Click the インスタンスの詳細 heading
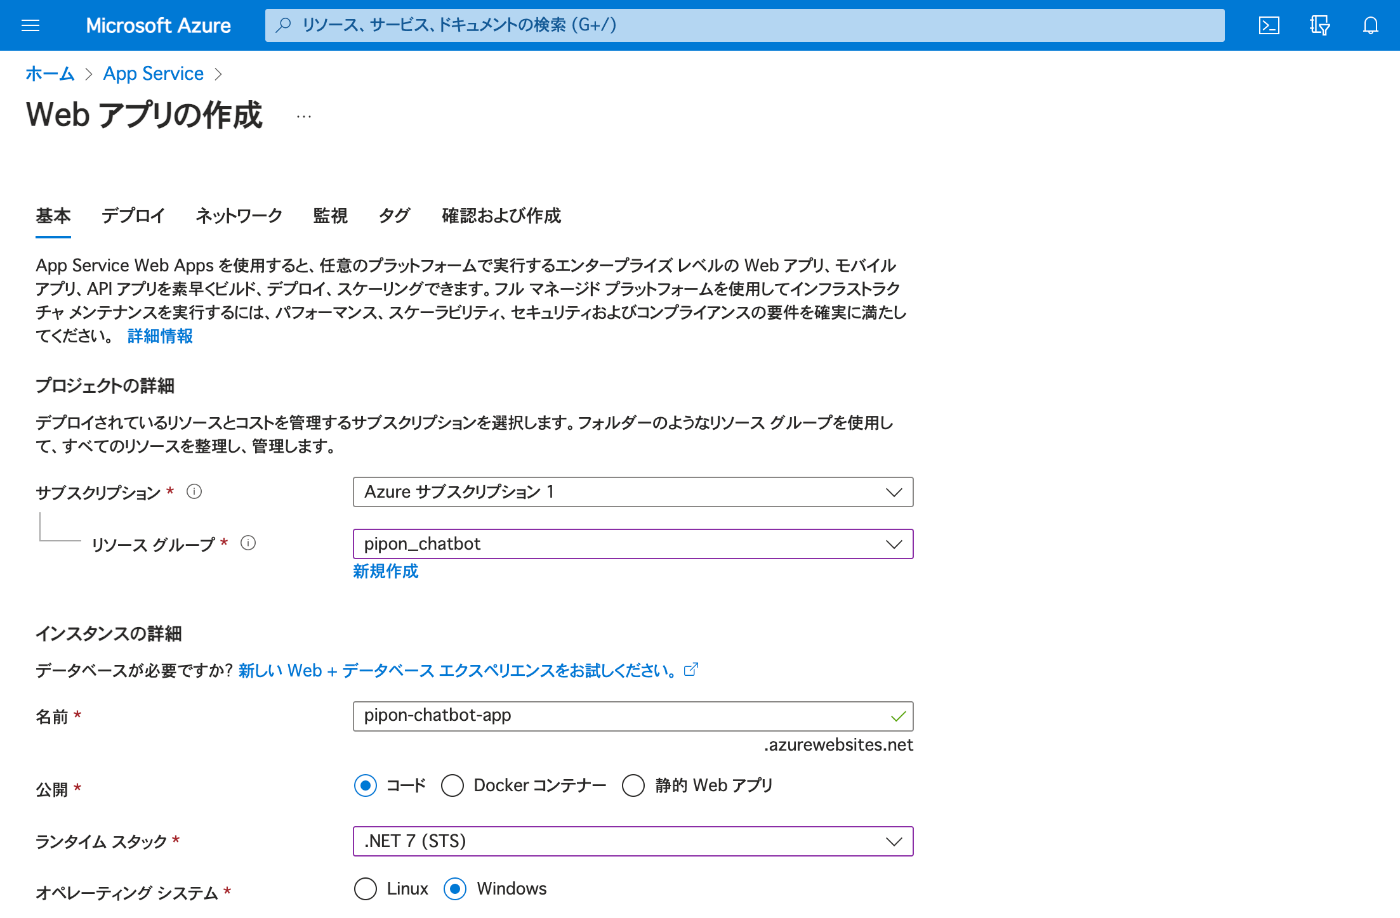 tap(108, 634)
